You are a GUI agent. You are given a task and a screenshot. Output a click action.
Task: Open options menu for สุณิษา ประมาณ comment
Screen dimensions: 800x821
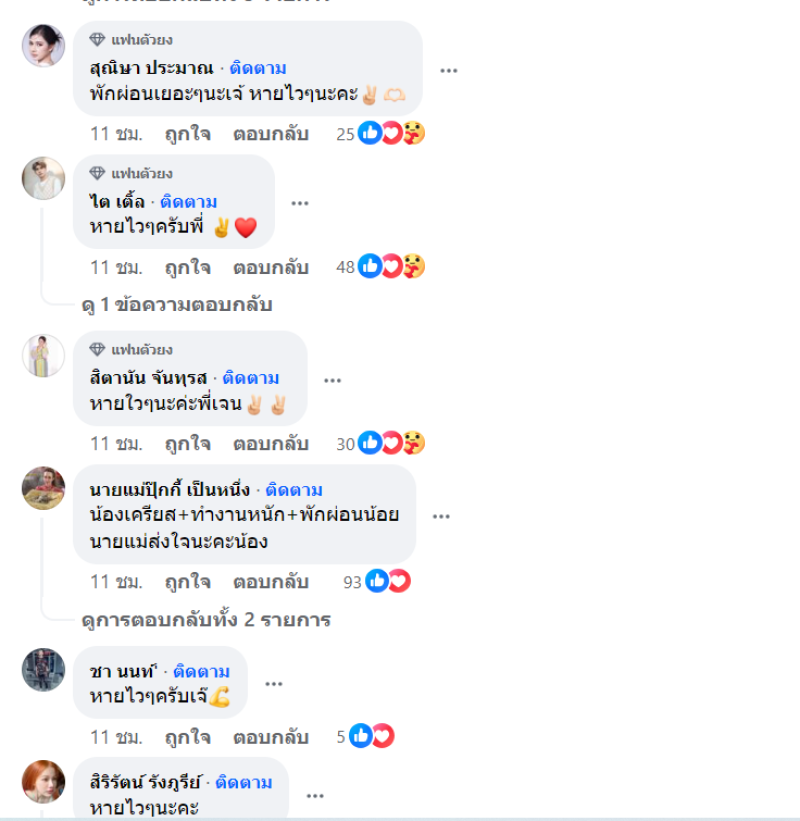tap(449, 70)
